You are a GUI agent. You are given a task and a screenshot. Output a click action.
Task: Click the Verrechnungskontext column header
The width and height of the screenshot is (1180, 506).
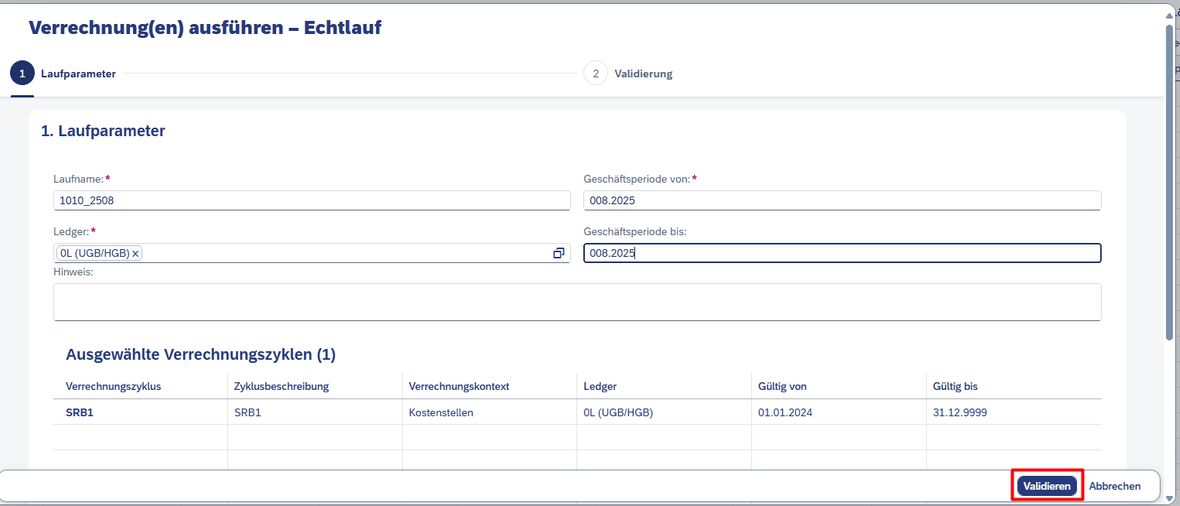click(x=459, y=386)
